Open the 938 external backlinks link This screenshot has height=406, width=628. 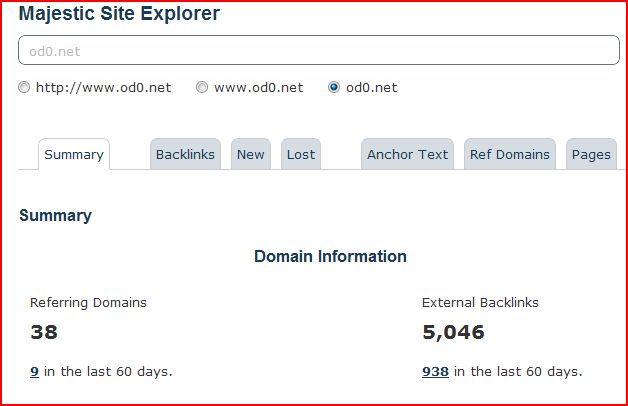pos(435,372)
